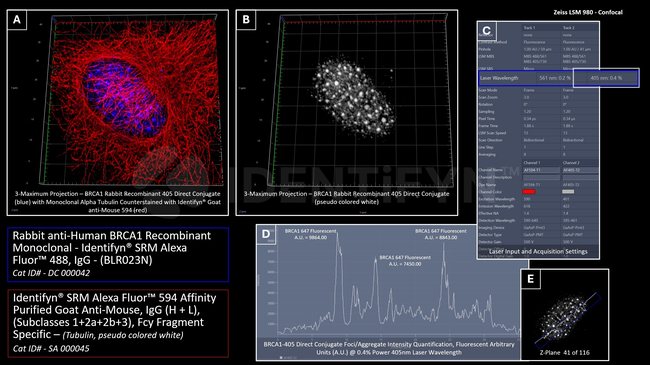Click the Dye Name row label
This screenshot has width=650, height=365.
click(488, 185)
